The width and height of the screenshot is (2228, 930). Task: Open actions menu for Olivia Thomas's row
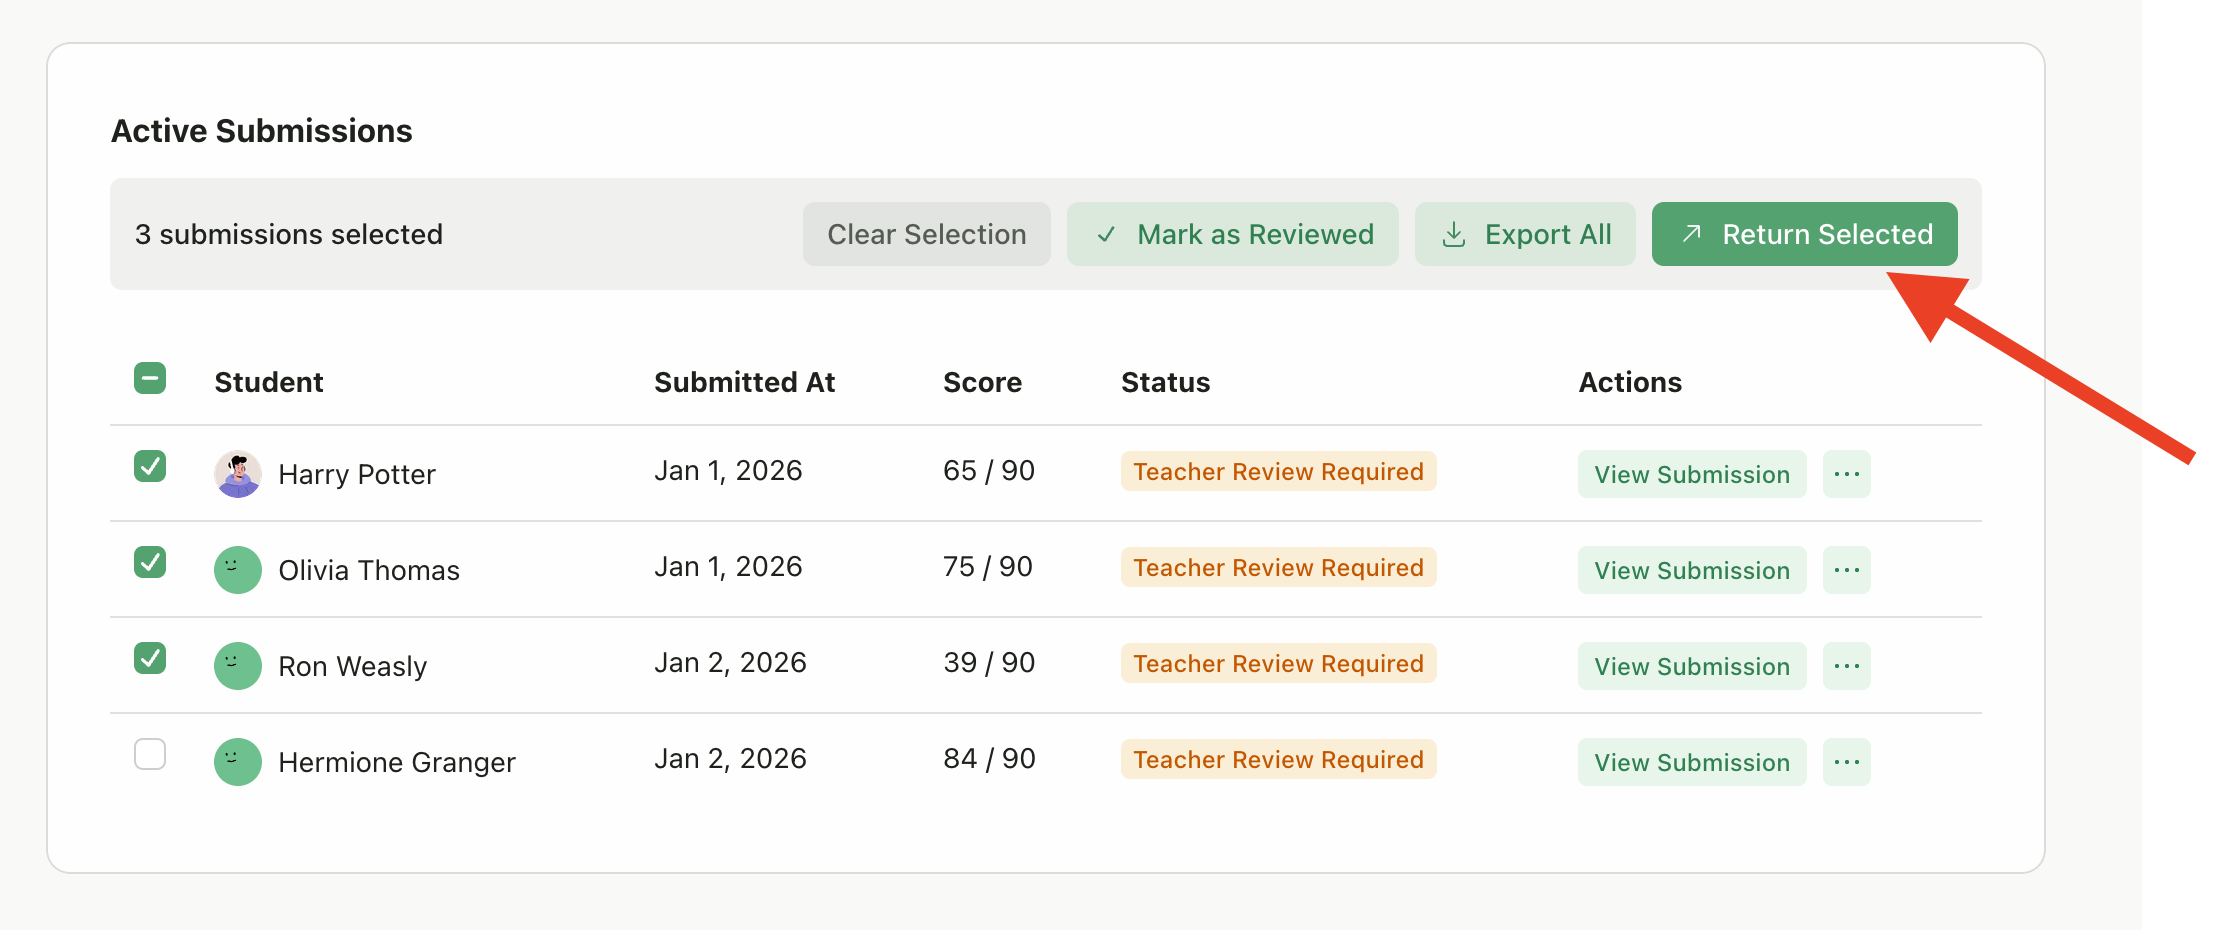tap(1847, 570)
